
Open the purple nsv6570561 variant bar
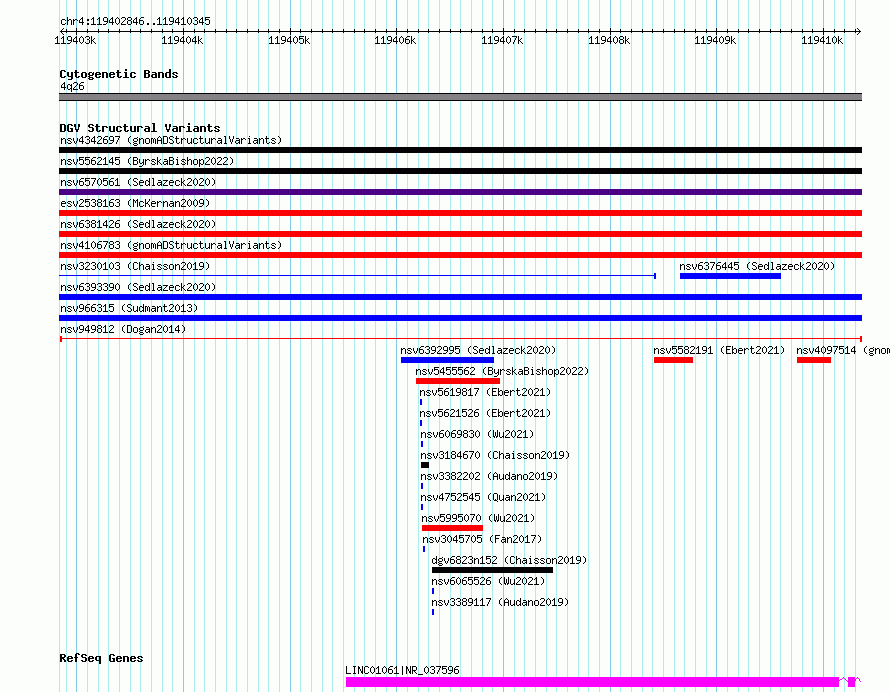(x=460, y=192)
